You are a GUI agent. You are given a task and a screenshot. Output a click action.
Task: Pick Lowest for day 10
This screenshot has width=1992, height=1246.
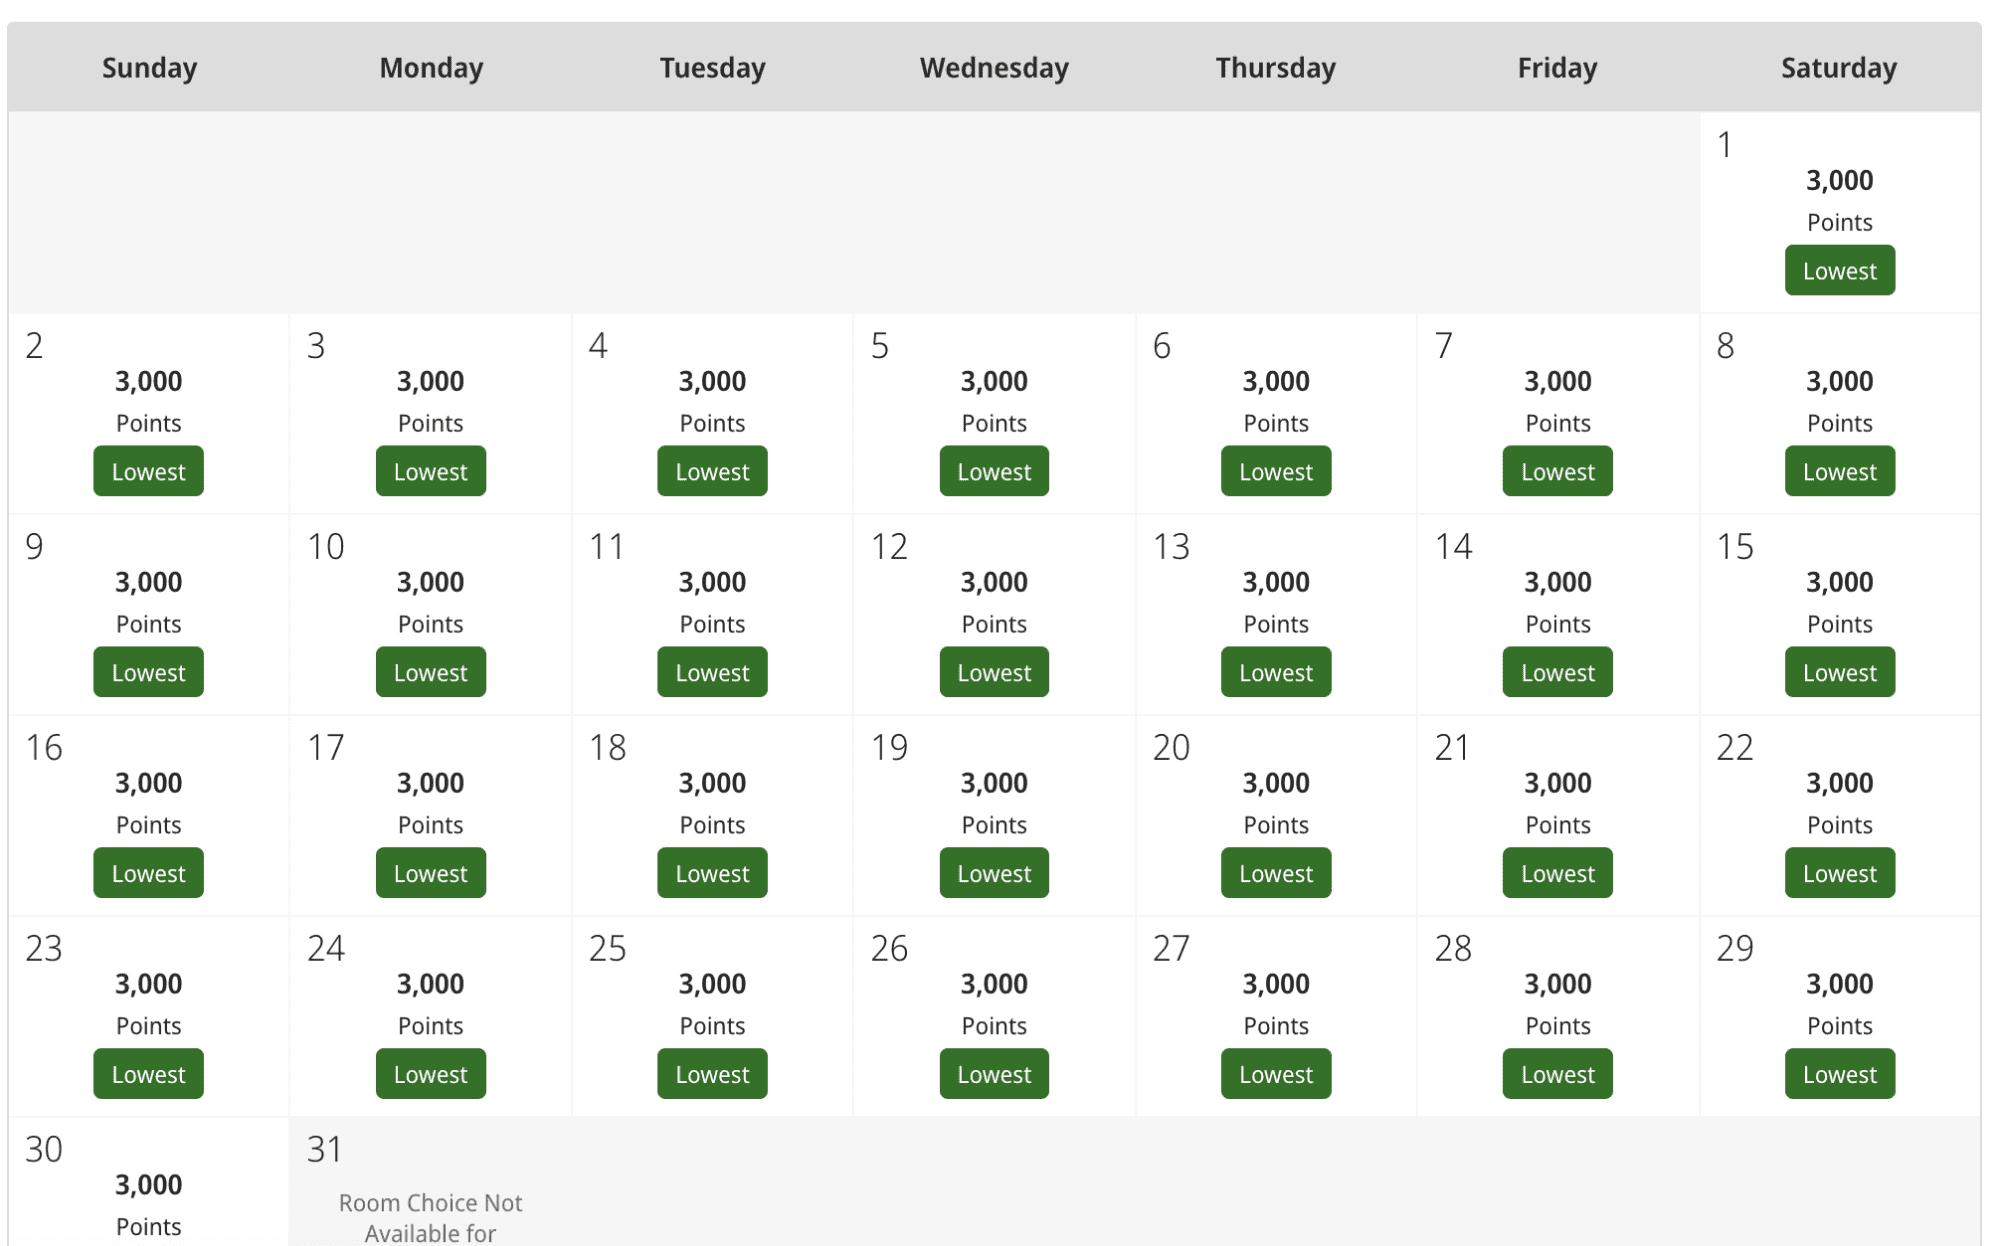pos(430,672)
